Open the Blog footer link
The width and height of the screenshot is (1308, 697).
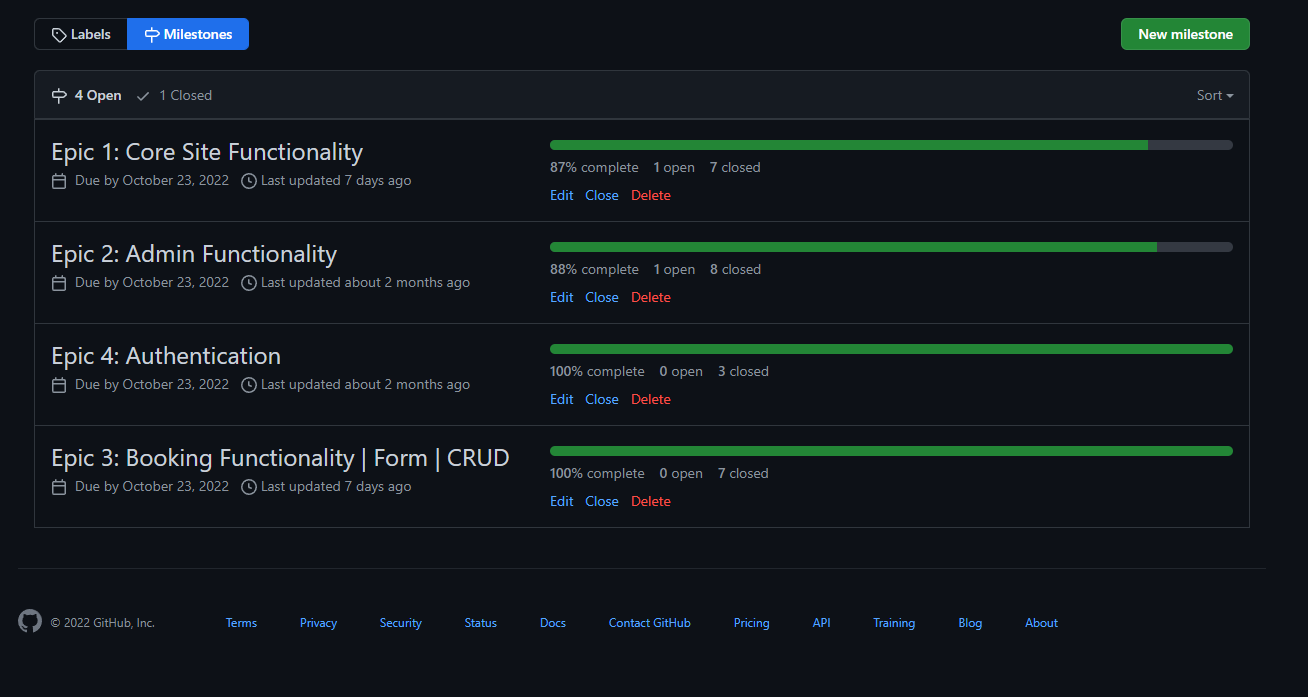970,622
